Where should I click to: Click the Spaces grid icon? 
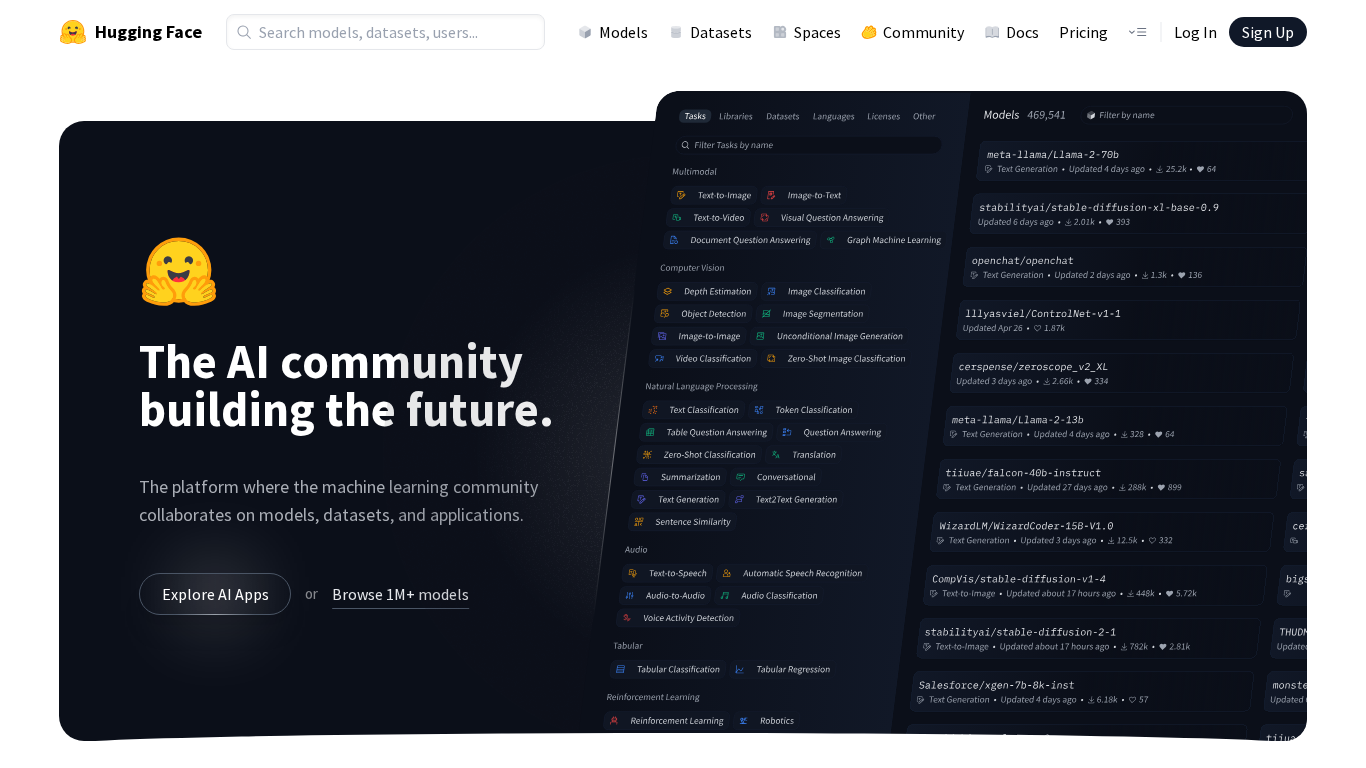(x=780, y=32)
